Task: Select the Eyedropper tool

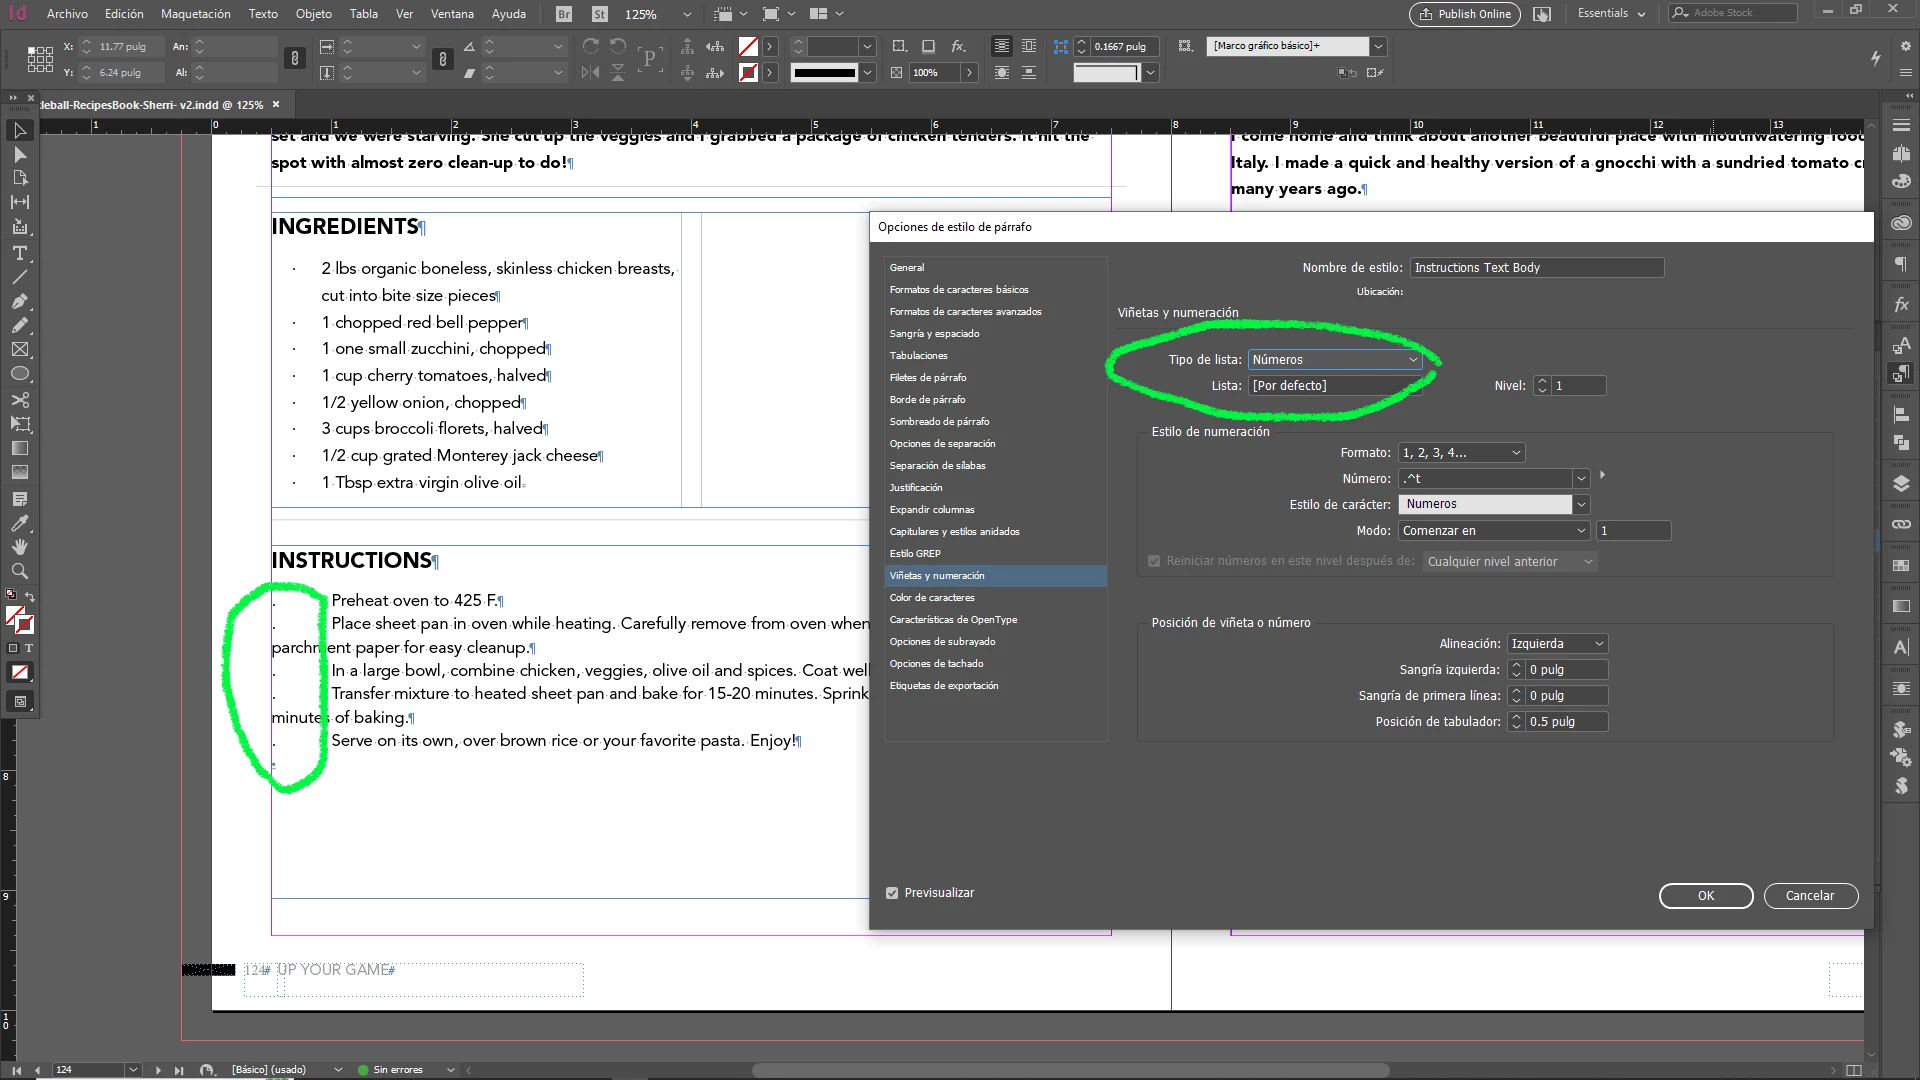Action: (x=19, y=523)
